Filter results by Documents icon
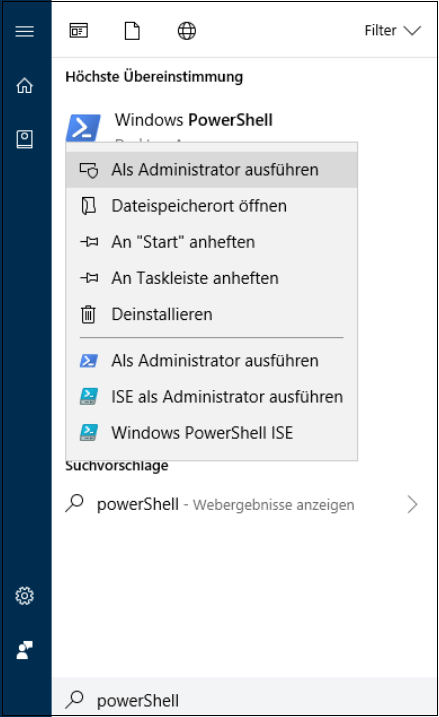The image size is (439, 717). (x=132, y=31)
